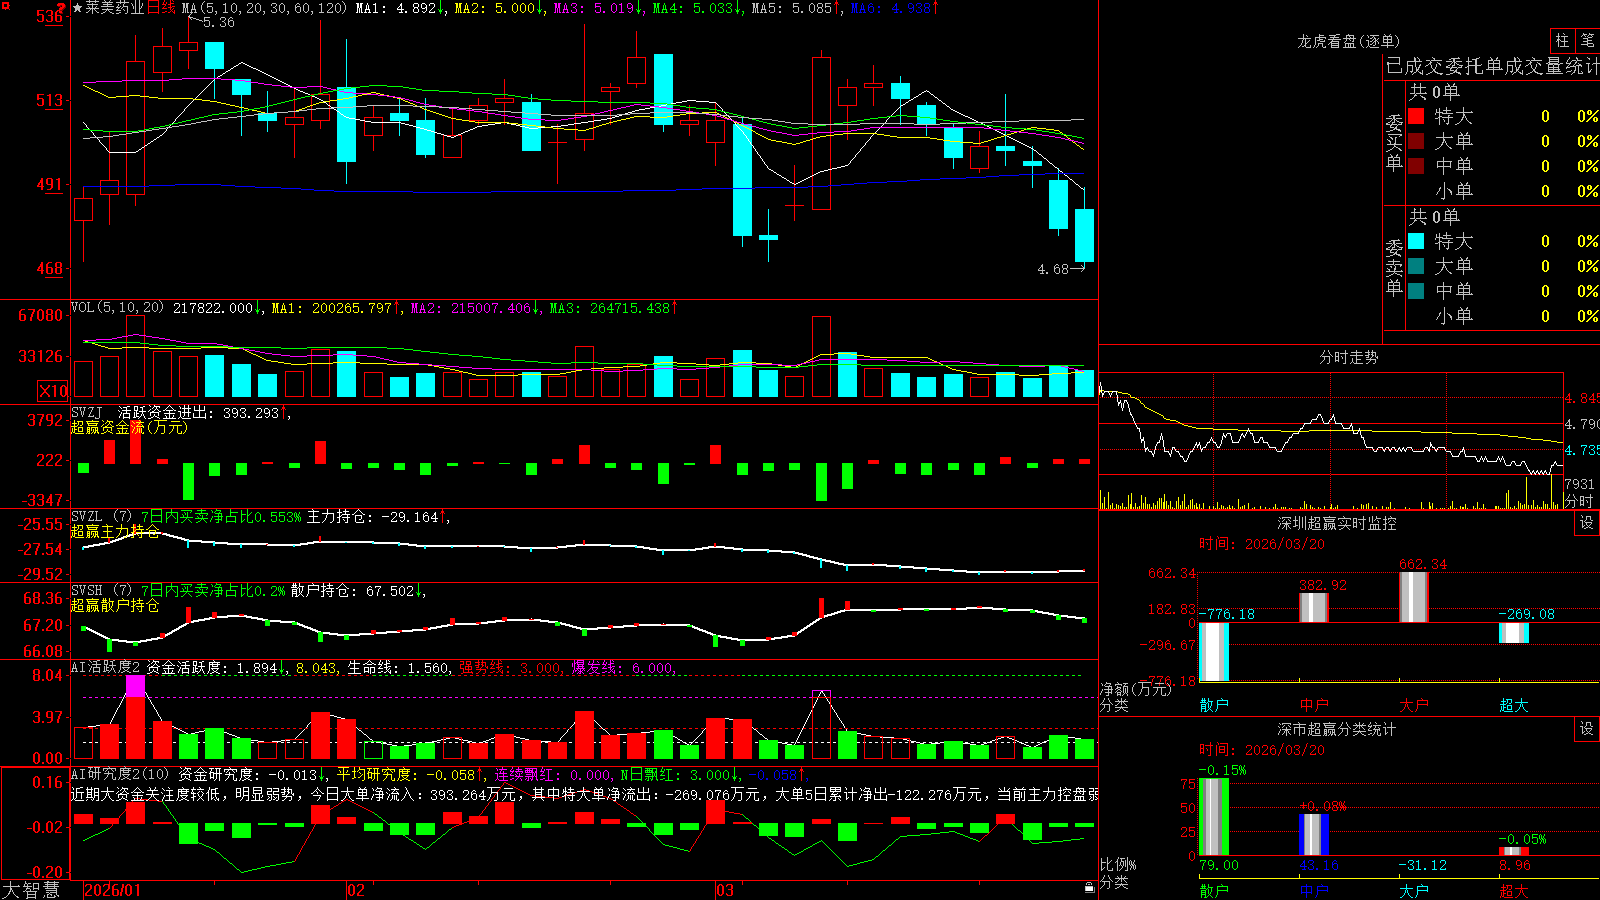
Task: Click the 深市超赢分类统计 panel title
Action: click(1337, 729)
